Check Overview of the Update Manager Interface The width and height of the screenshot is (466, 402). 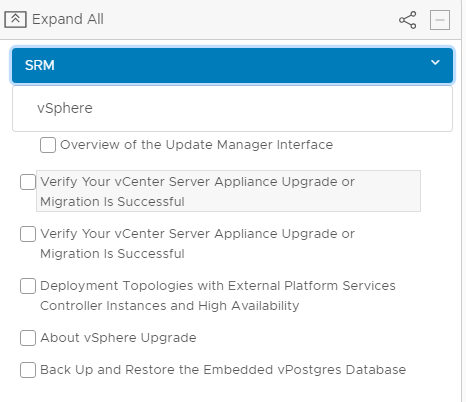(48, 145)
